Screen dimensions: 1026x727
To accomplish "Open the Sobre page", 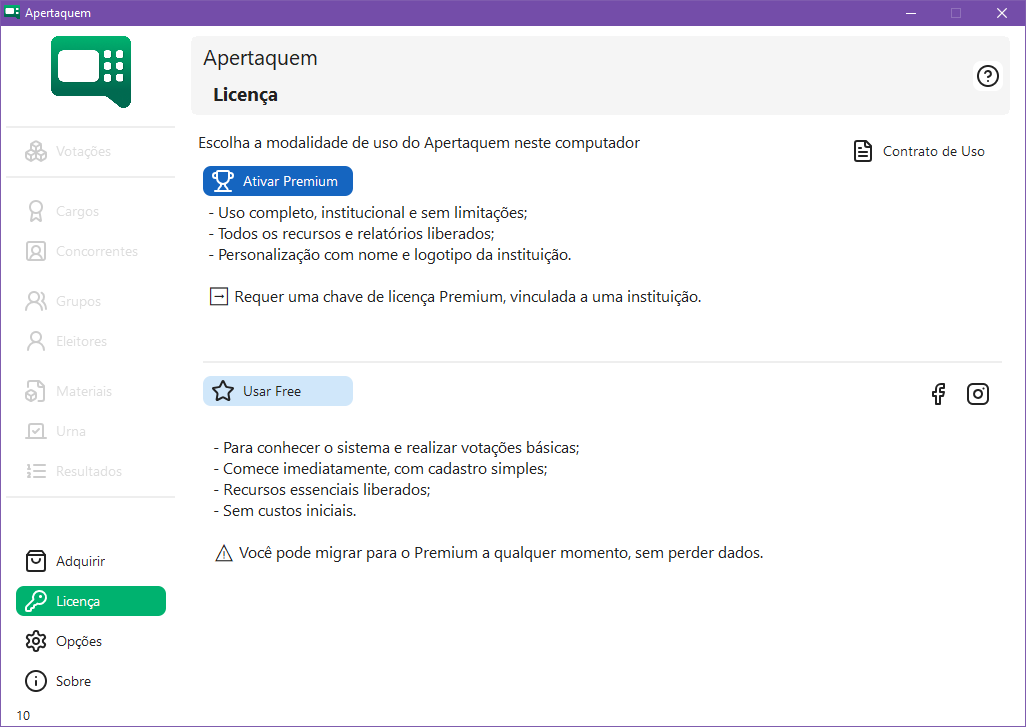I will tap(90, 681).
